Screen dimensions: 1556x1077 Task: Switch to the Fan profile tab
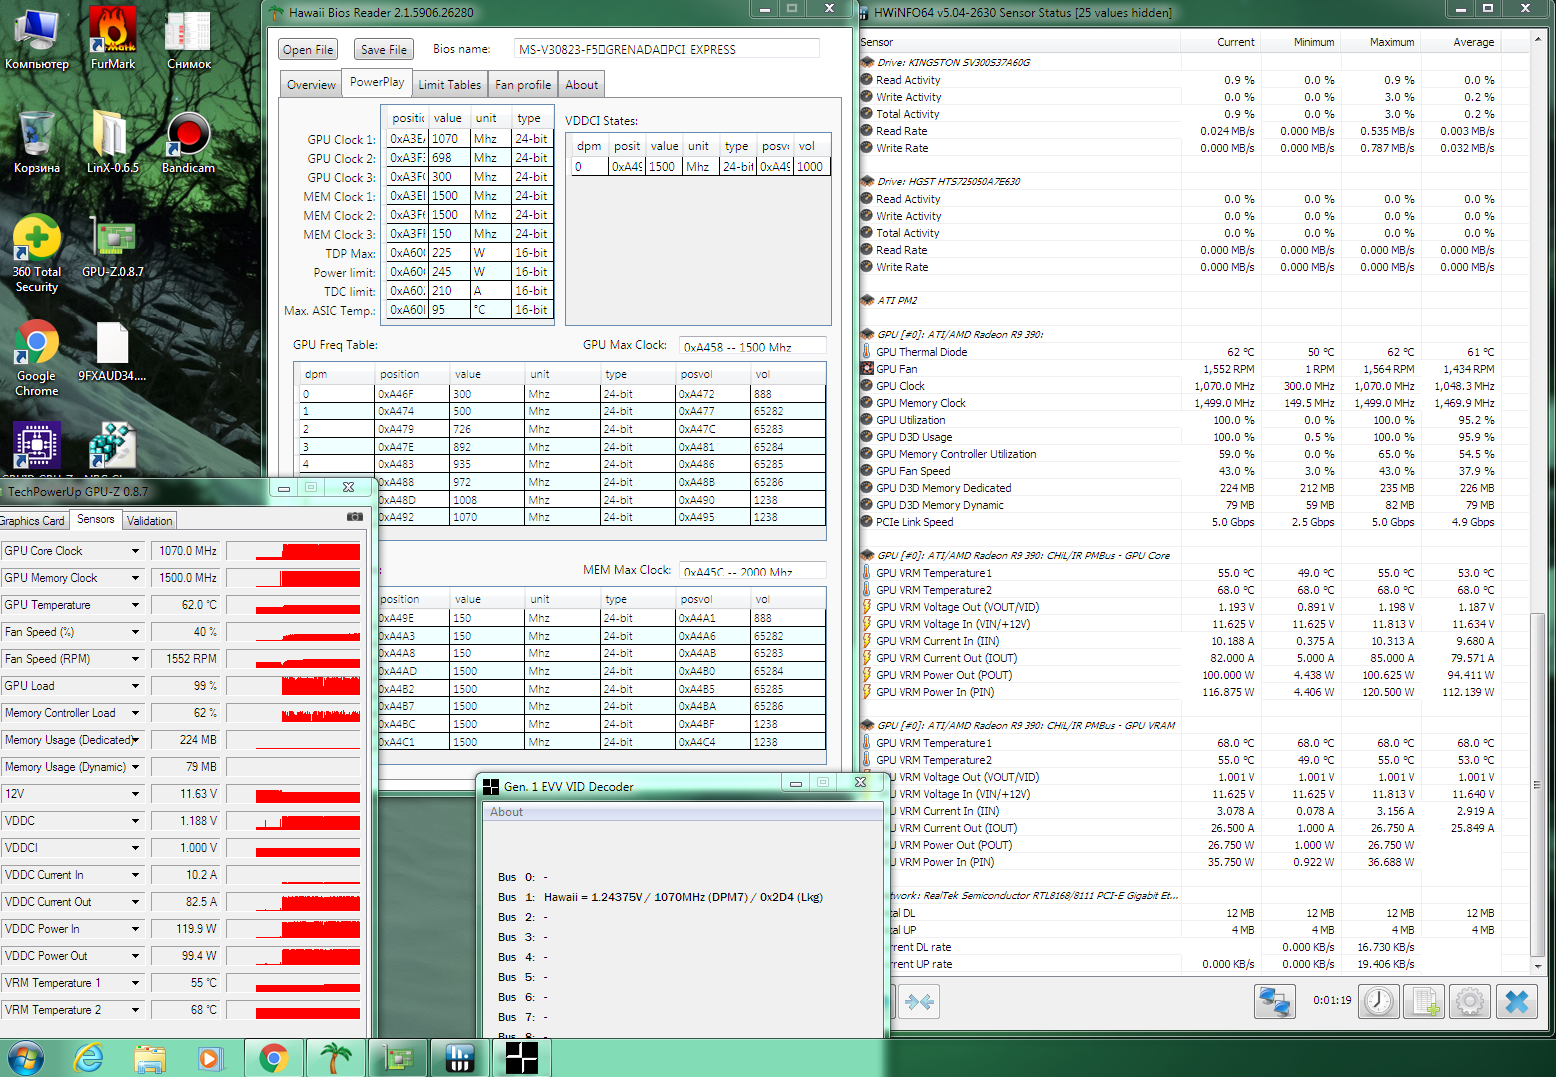point(523,85)
